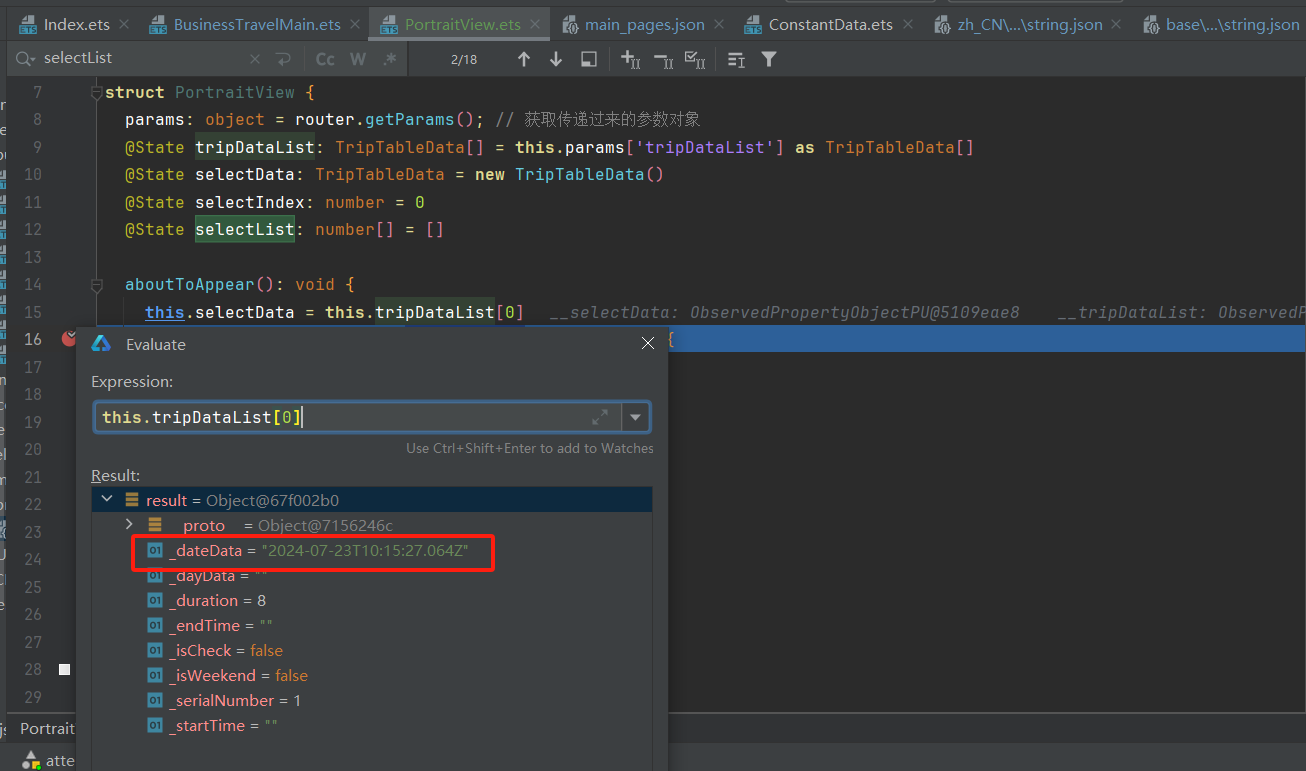This screenshot has height=771, width=1306.
Task: Select the _endTime result row
Action: point(372,626)
